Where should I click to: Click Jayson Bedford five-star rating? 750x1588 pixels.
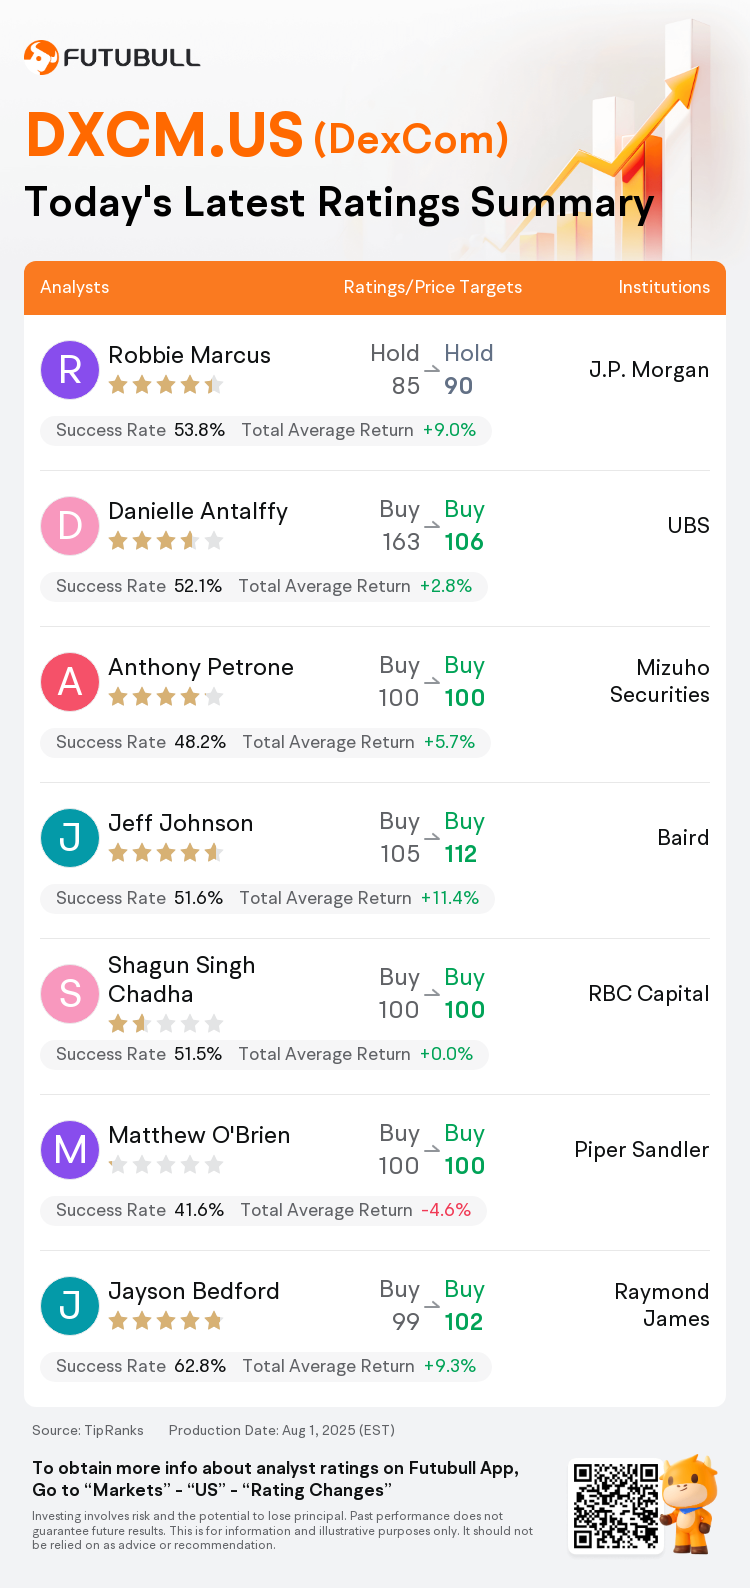166,1321
